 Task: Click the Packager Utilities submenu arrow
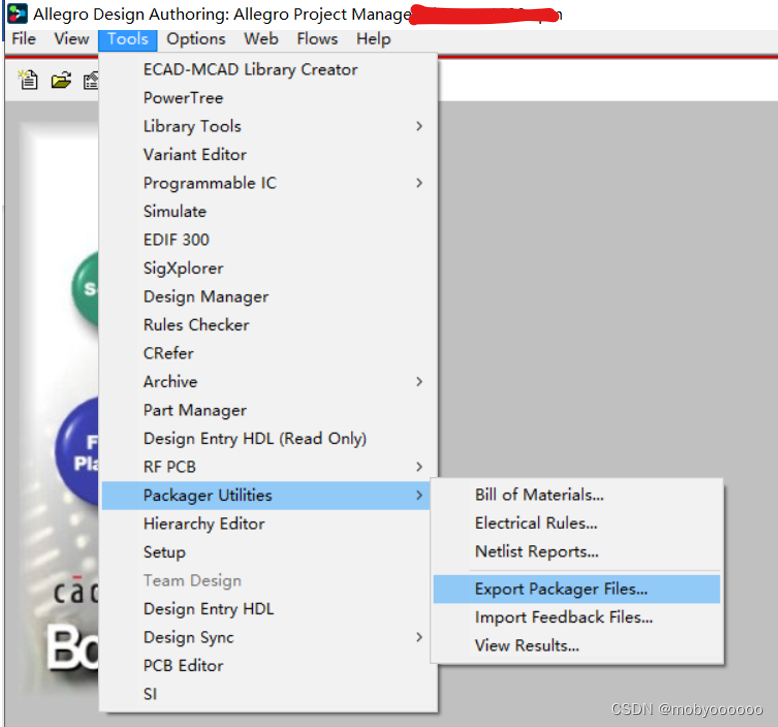point(419,495)
